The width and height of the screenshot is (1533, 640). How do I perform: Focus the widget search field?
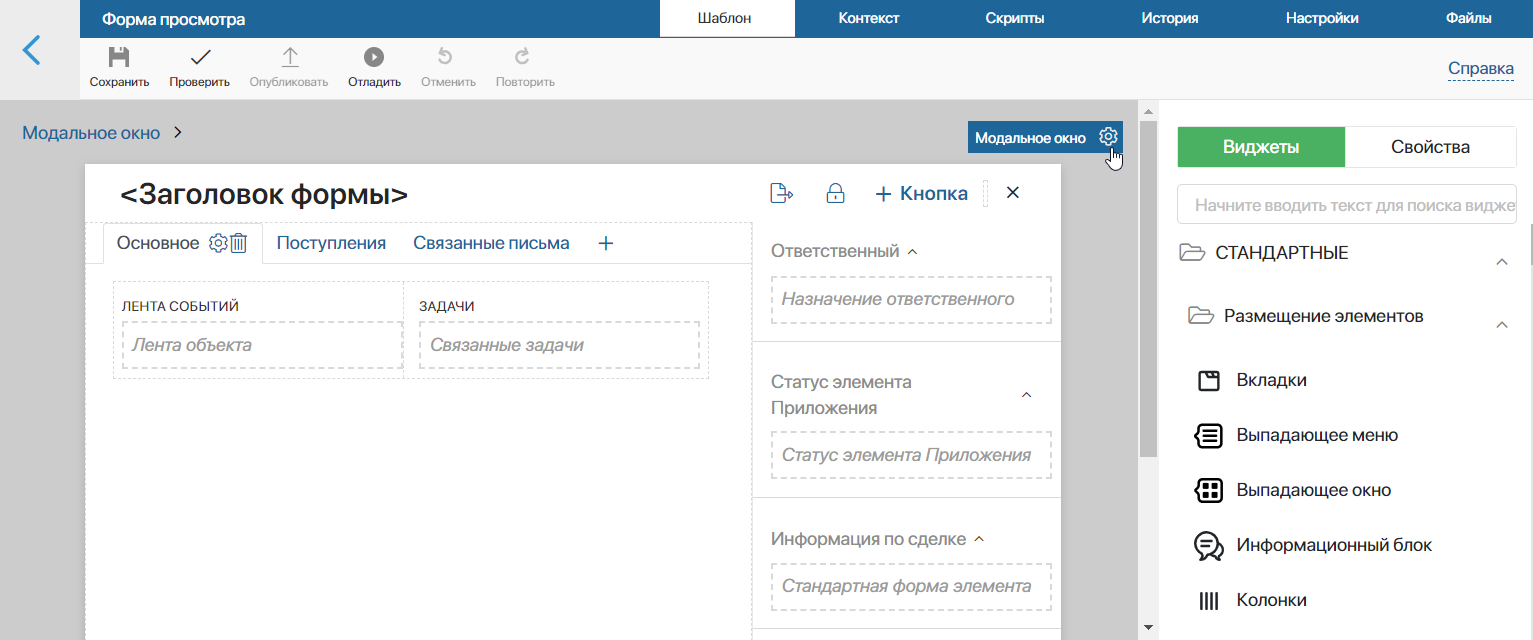(x=1347, y=207)
